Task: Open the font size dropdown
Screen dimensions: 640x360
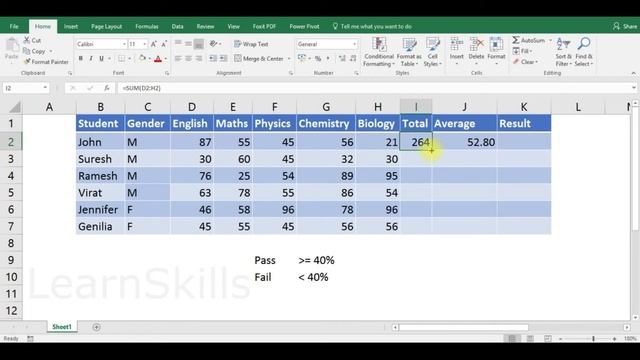Action: 144,44
